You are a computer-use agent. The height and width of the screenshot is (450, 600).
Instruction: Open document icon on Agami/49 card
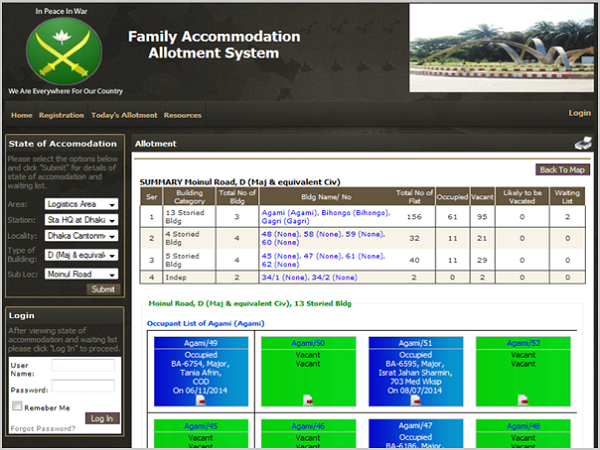click(x=201, y=400)
